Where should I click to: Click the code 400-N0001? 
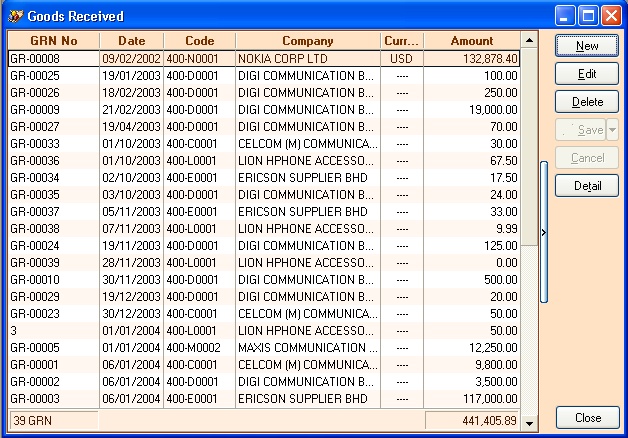tap(193, 58)
